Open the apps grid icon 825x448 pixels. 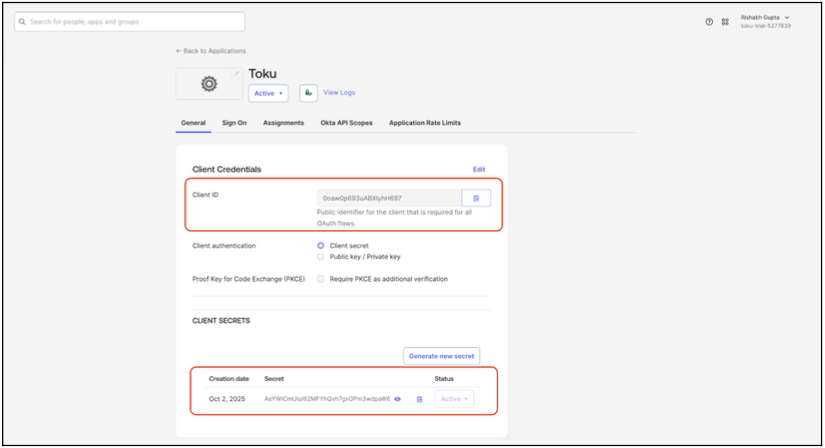pos(725,22)
